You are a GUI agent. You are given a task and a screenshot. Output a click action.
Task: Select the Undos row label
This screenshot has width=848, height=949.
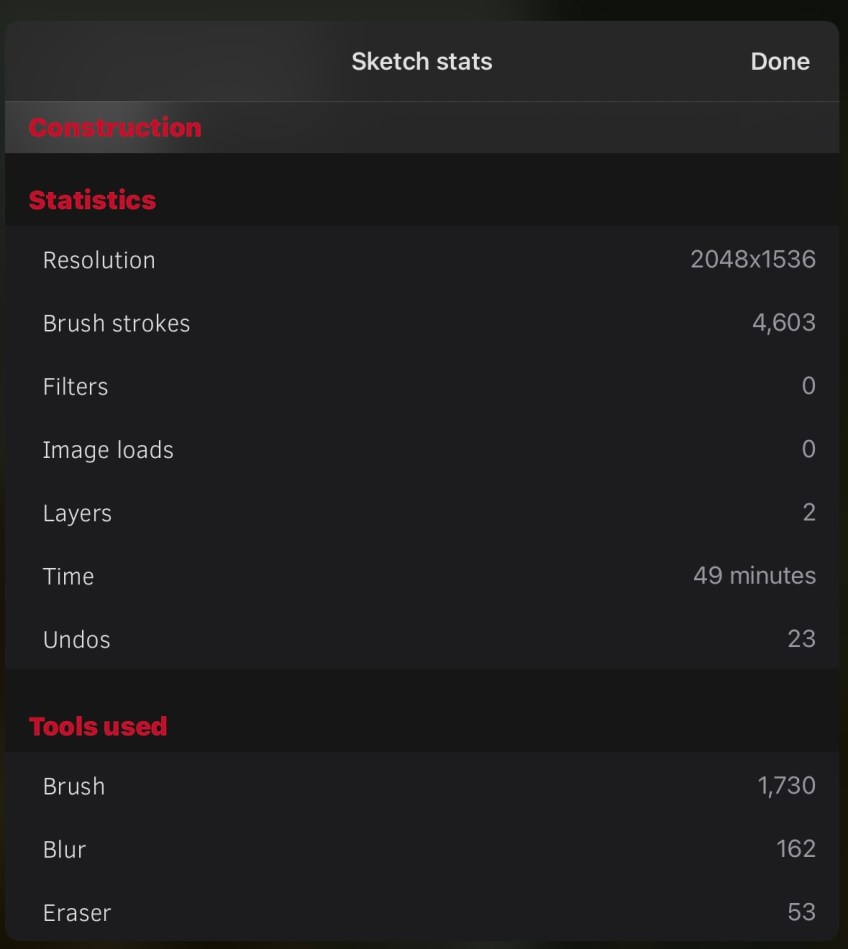pyautogui.click(x=76, y=639)
